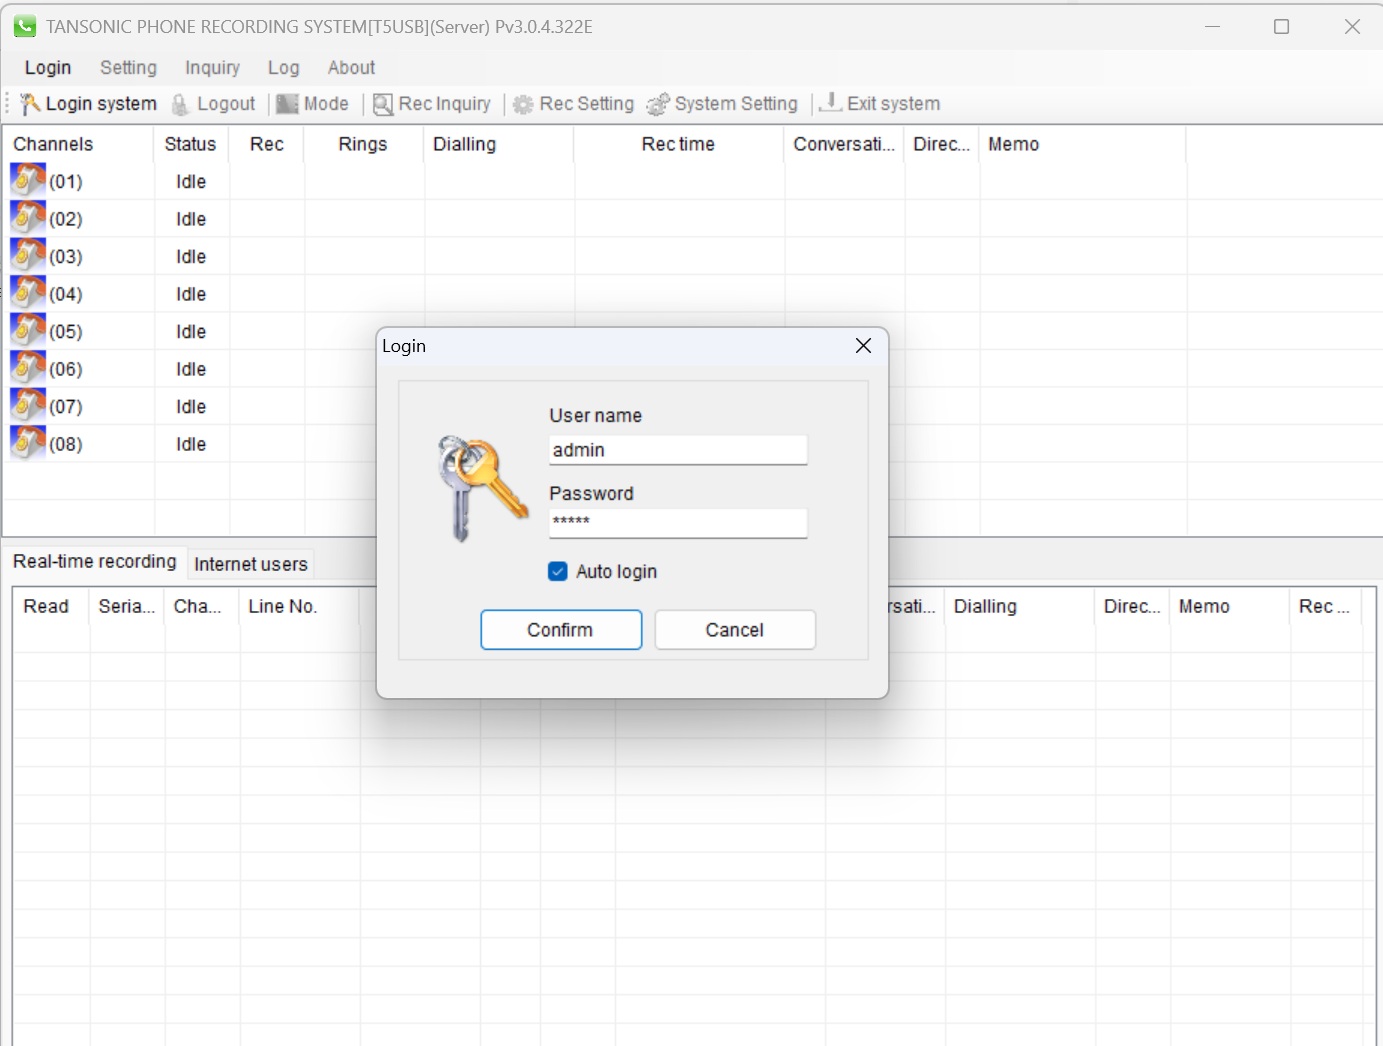Switch to the Internet users tab
The image size is (1383, 1046).
pos(251,564)
